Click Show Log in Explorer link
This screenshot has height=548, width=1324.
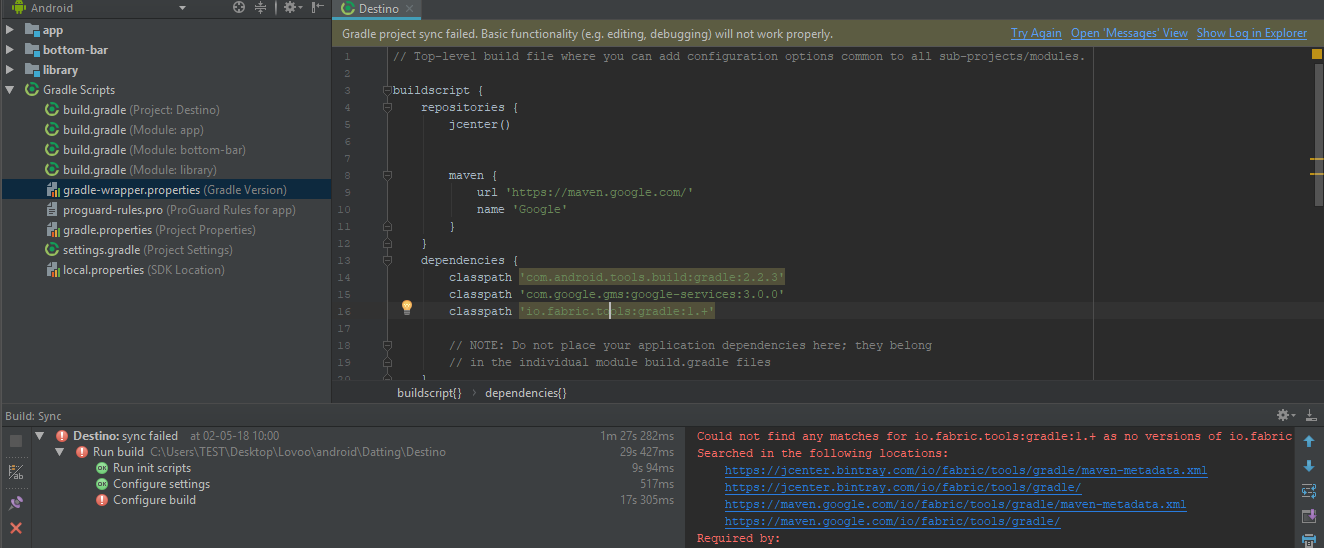click(1252, 33)
